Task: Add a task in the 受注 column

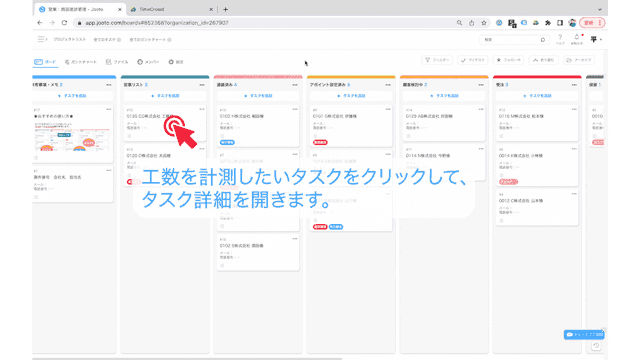Action: [537, 96]
